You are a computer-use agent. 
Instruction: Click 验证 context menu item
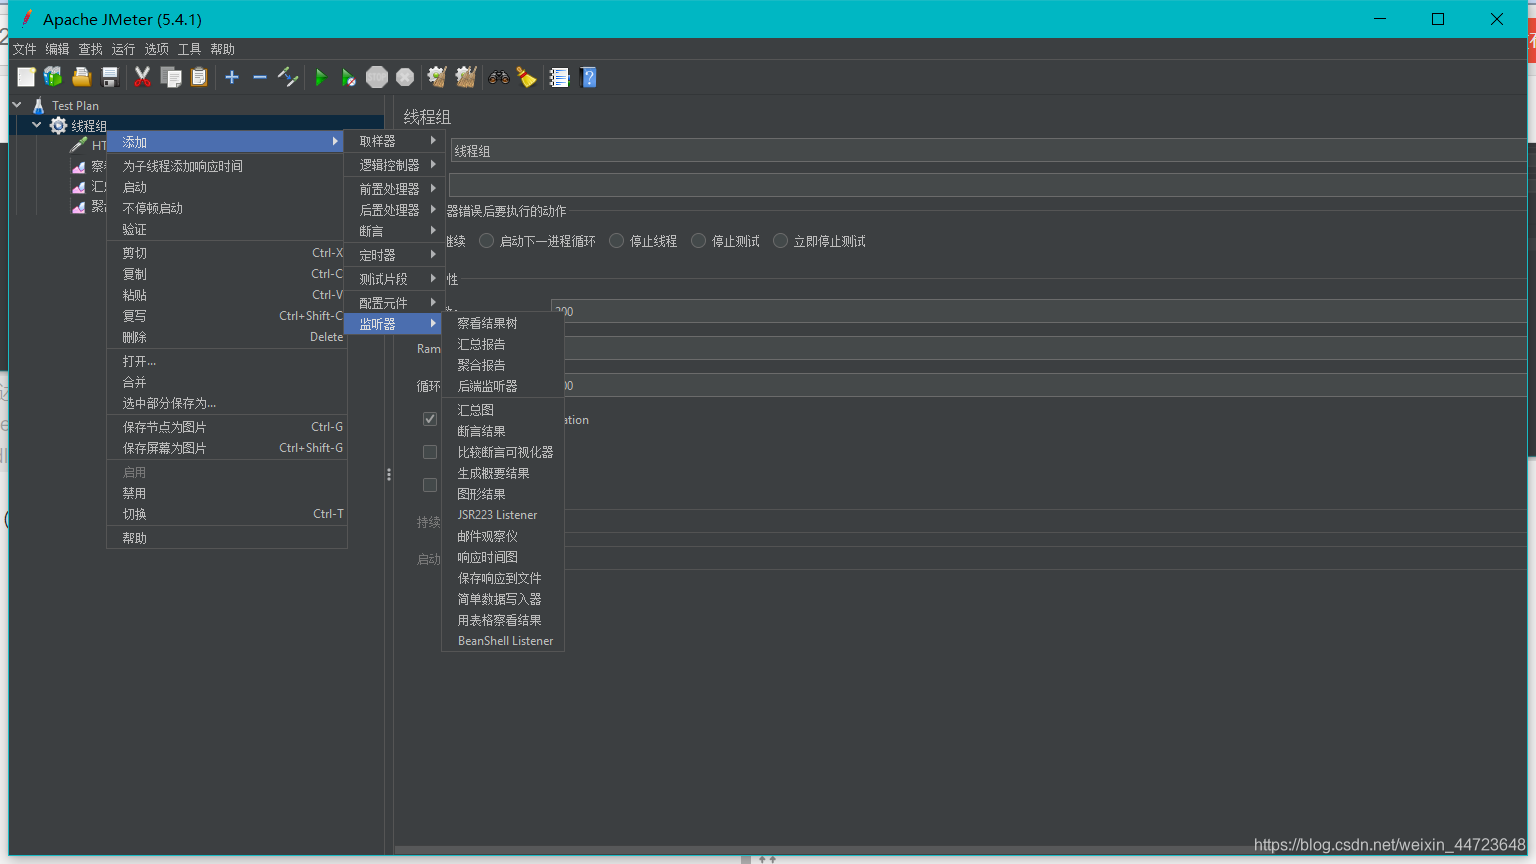[x=227, y=229]
